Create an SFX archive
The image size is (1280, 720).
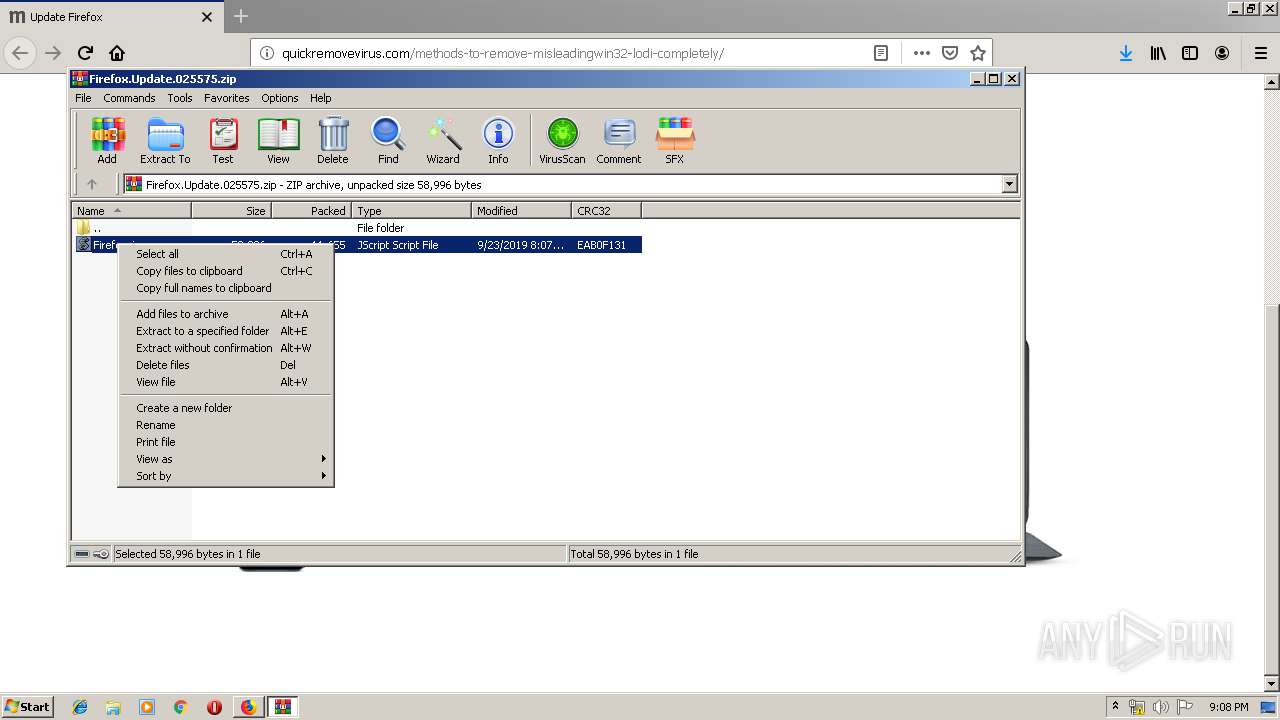[x=675, y=140]
